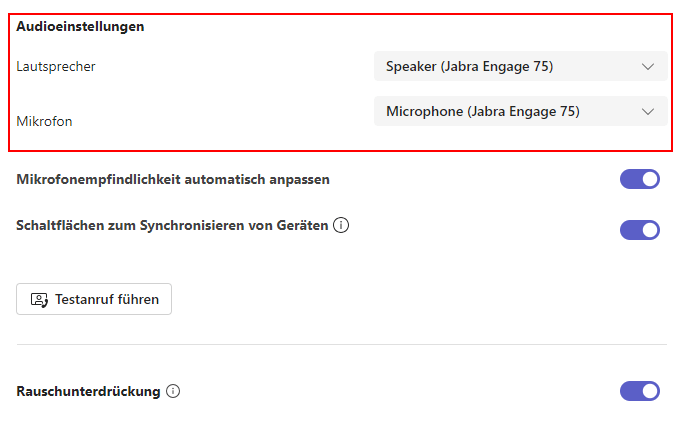The width and height of the screenshot is (681, 425).
Task: Expand the Microphone dropdown via its chevron arrow
Action: point(648,112)
